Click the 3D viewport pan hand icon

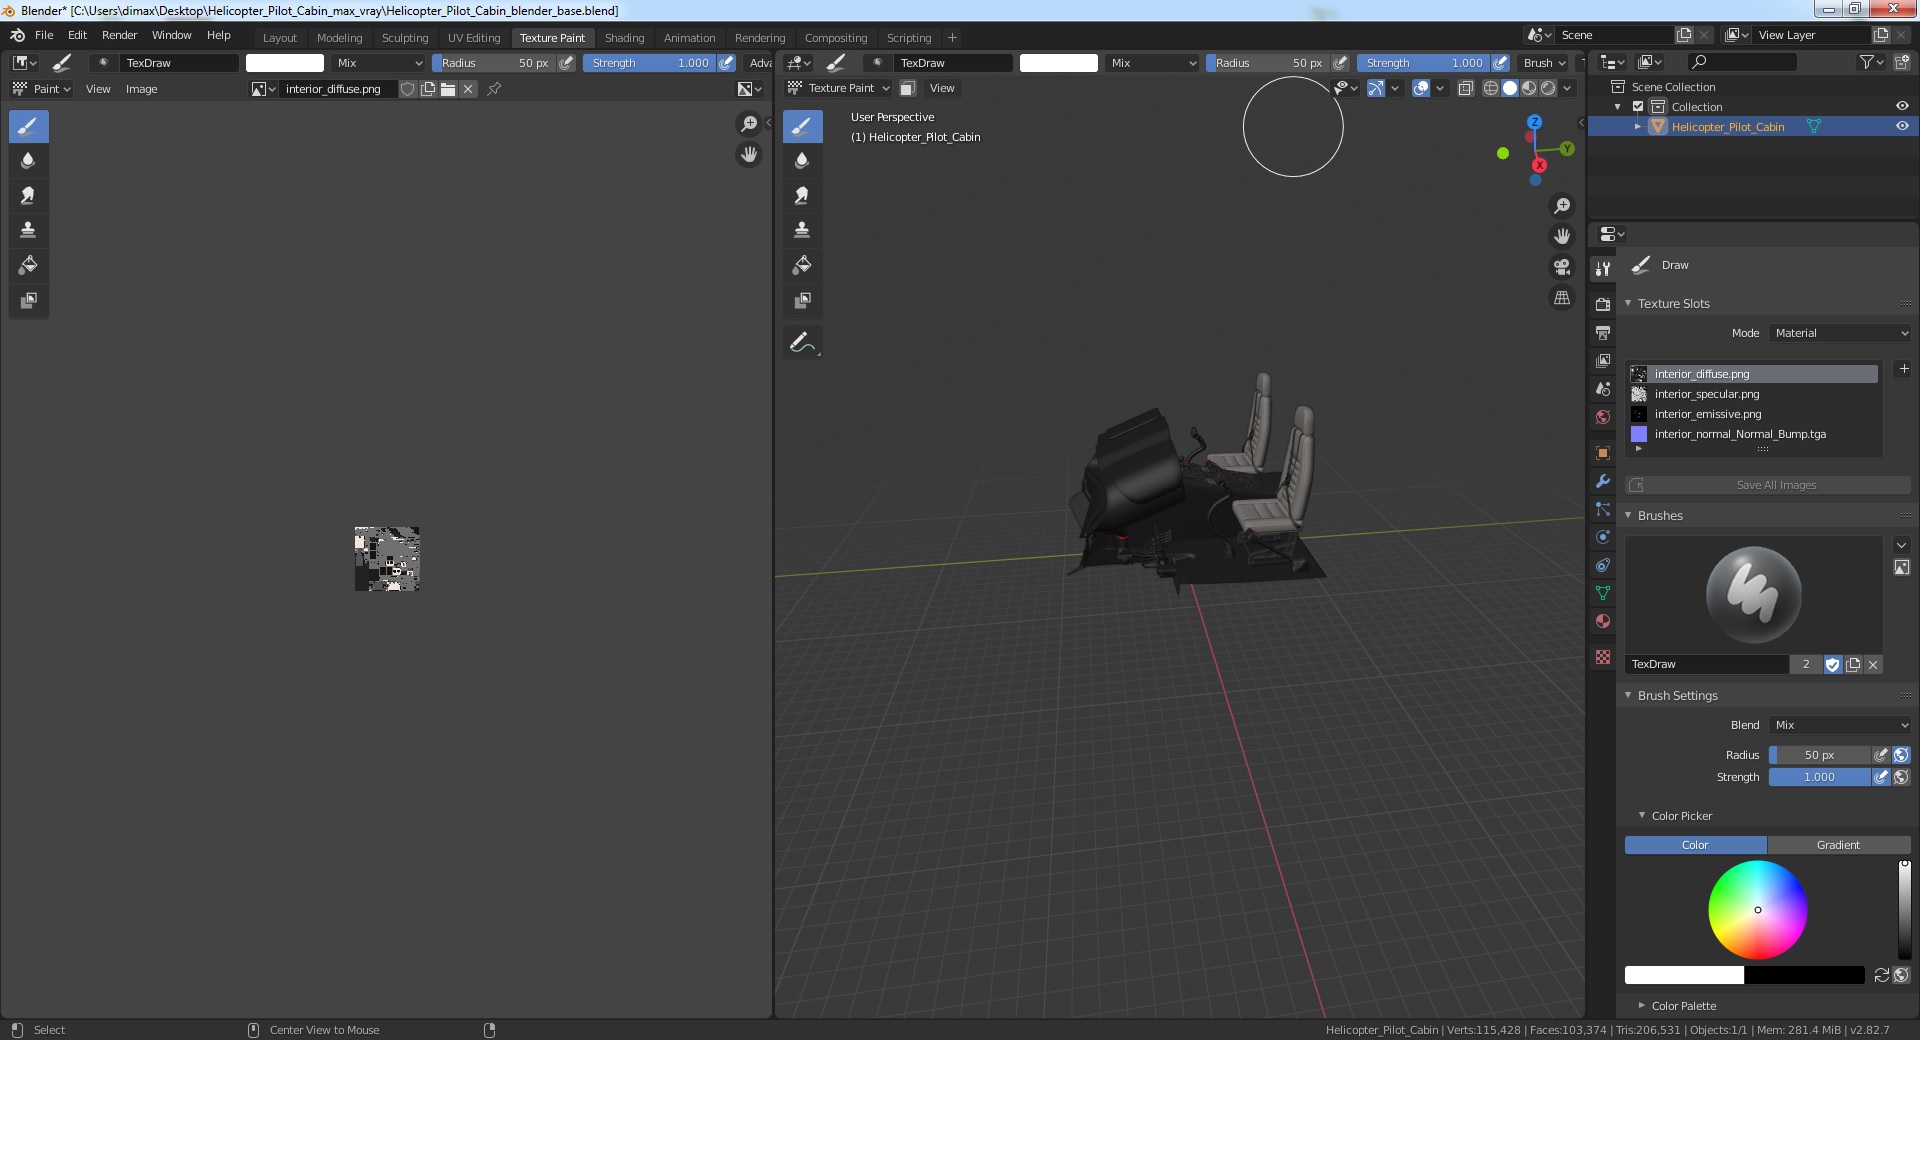pyautogui.click(x=1561, y=236)
